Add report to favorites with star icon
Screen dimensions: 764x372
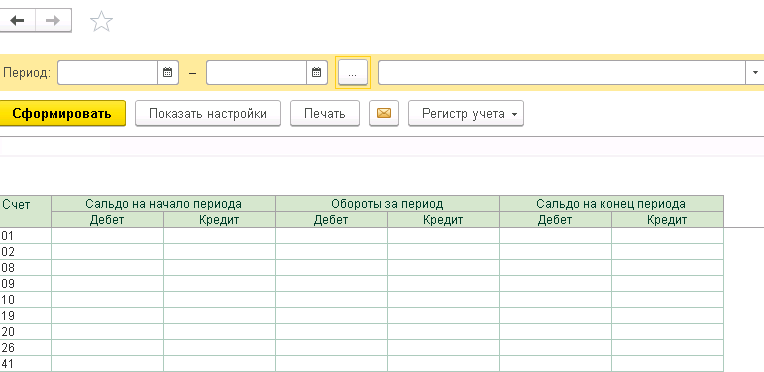101,21
